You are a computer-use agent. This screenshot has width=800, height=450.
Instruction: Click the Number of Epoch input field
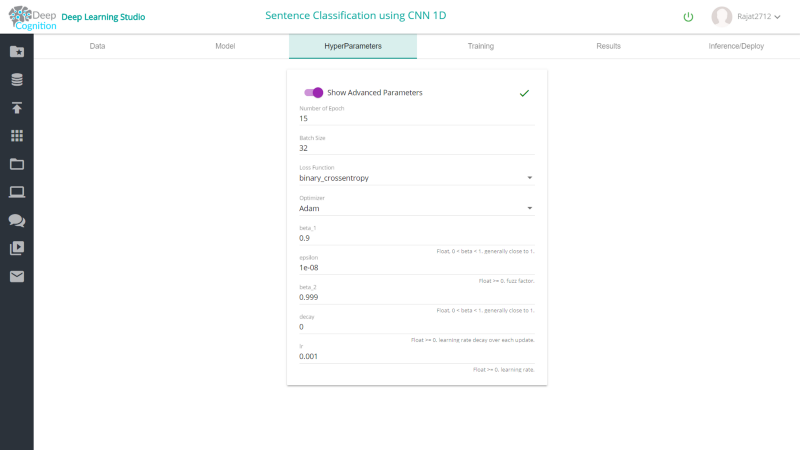tap(416, 118)
